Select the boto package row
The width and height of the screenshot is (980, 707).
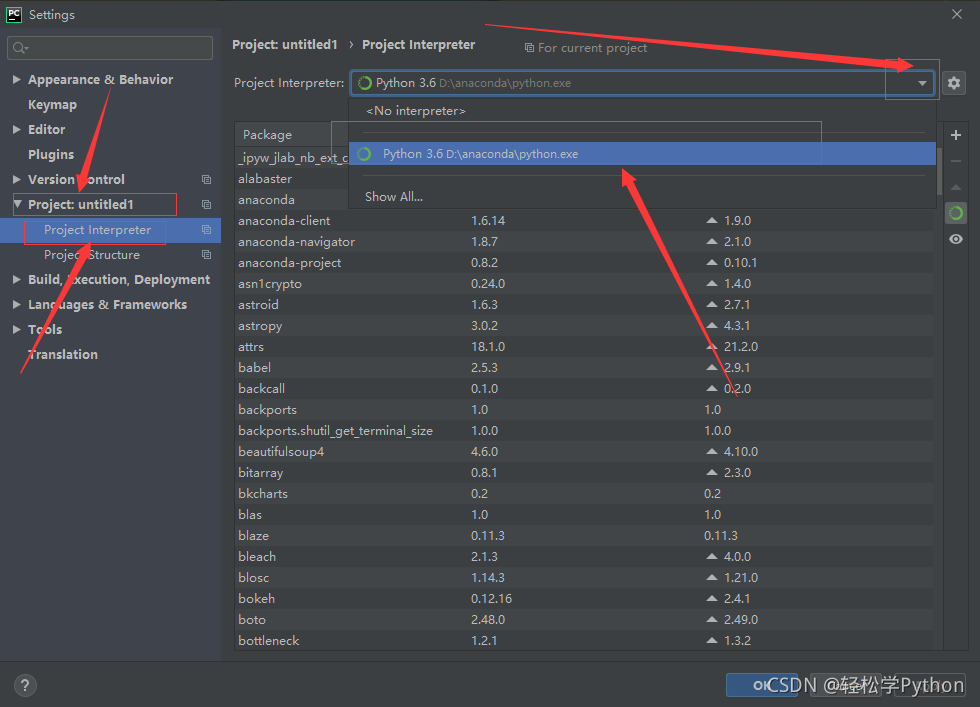[x=584, y=619]
